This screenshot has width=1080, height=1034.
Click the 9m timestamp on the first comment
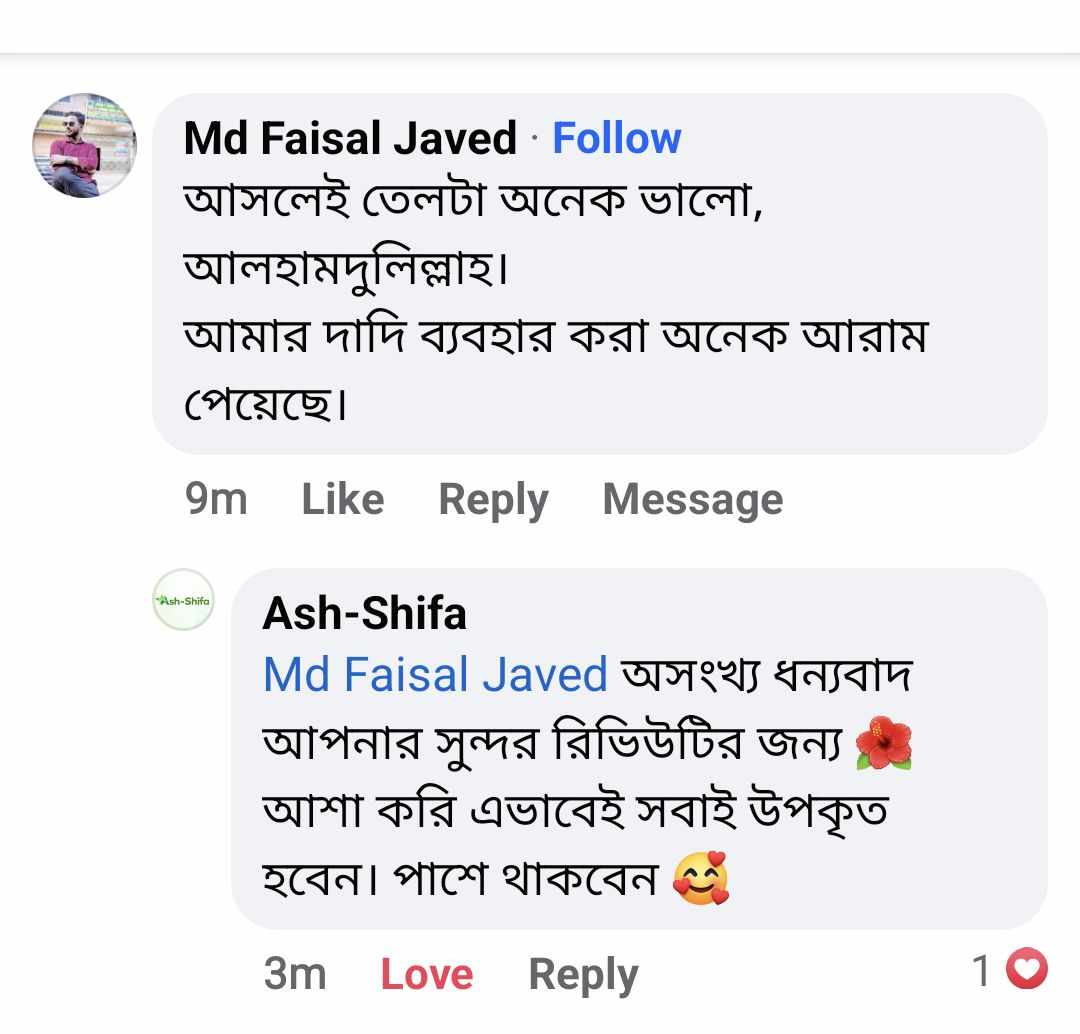pyautogui.click(x=216, y=498)
